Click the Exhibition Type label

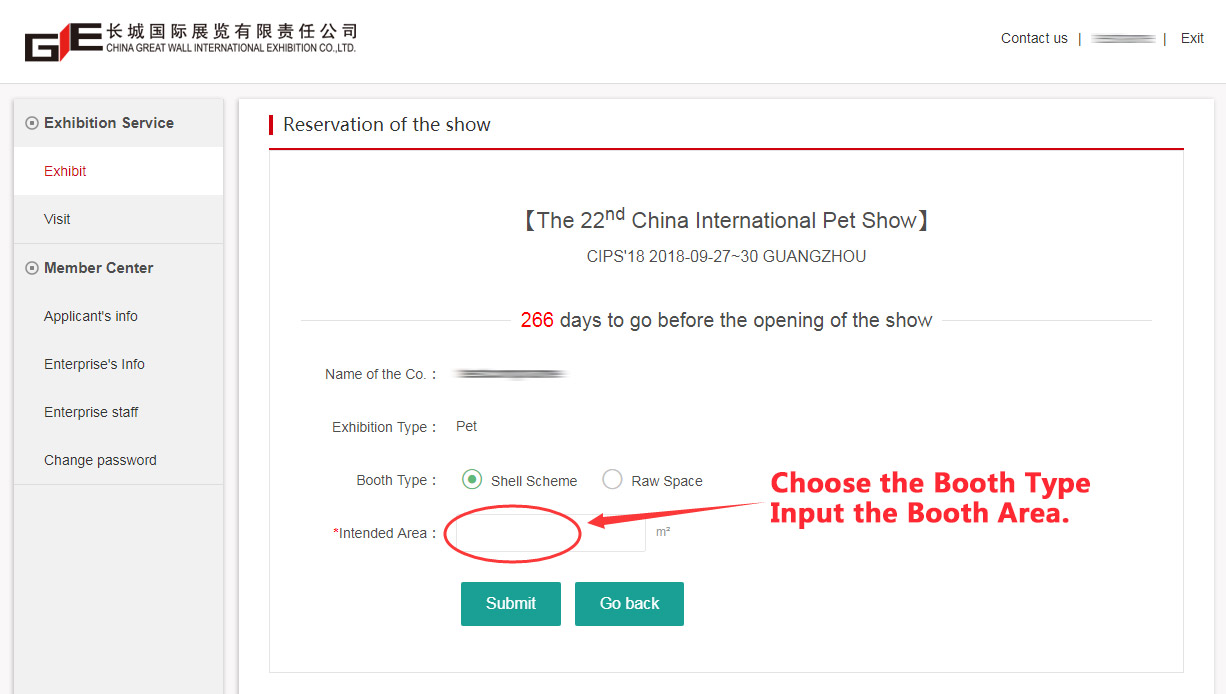(385, 427)
